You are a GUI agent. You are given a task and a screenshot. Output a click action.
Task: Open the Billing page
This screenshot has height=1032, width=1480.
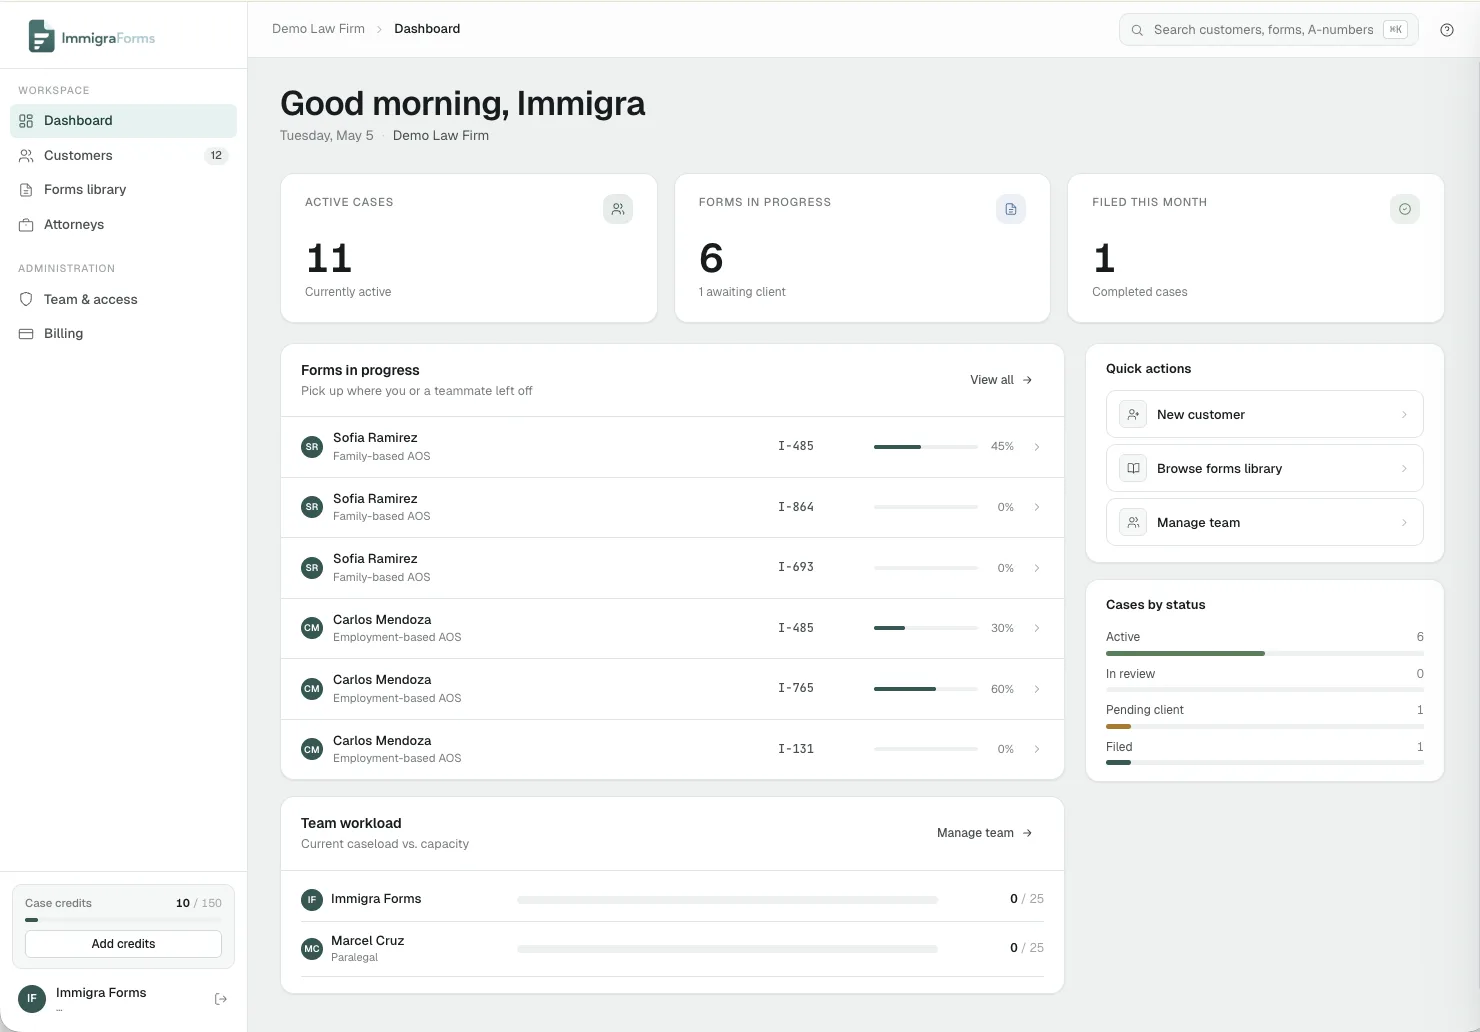pos(123,334)
